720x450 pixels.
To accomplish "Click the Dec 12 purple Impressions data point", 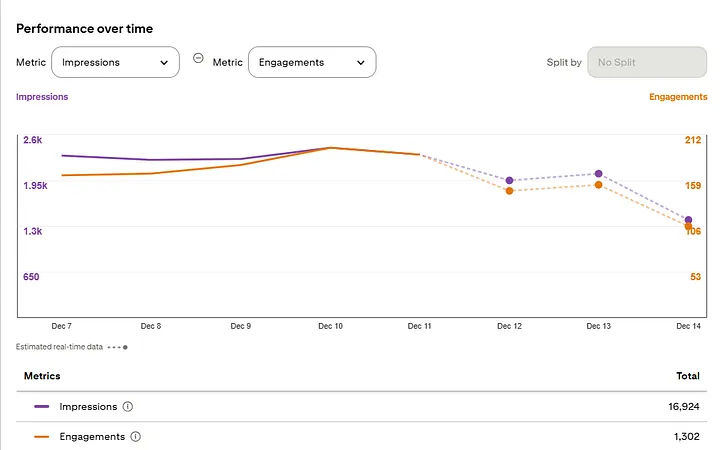I will tap(510, 180).
